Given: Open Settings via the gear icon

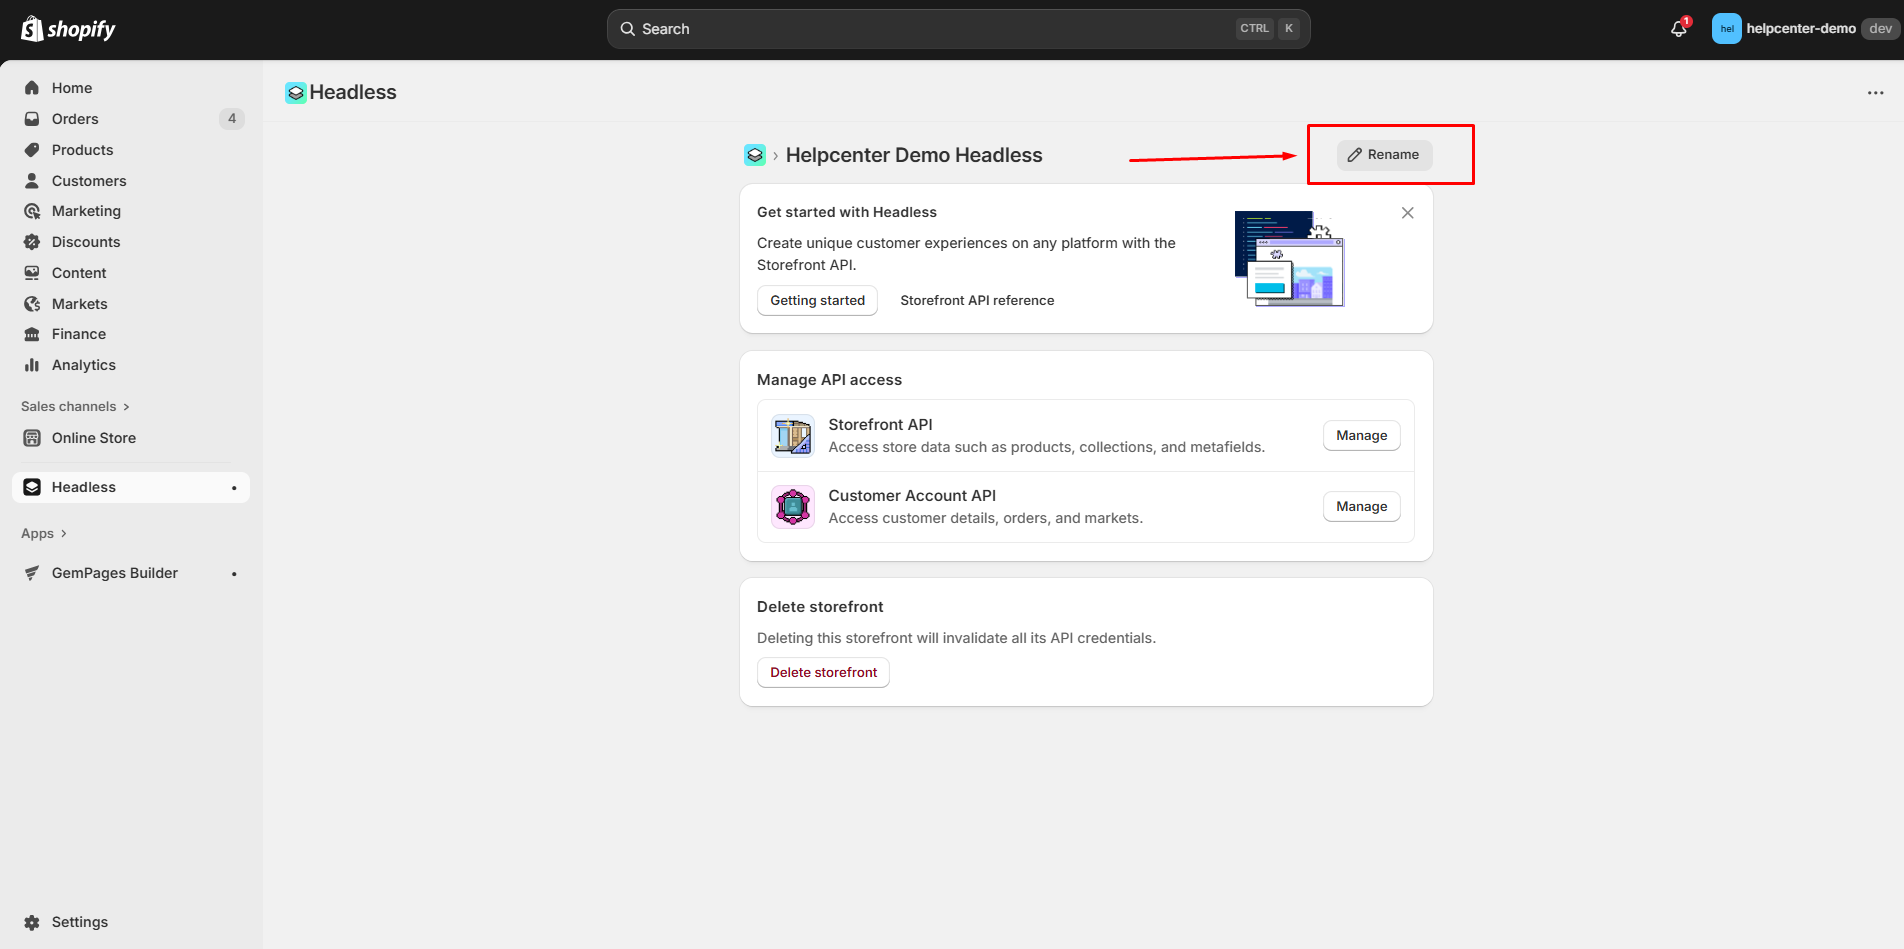Looking at the screenshot, I should click(32, 922).
